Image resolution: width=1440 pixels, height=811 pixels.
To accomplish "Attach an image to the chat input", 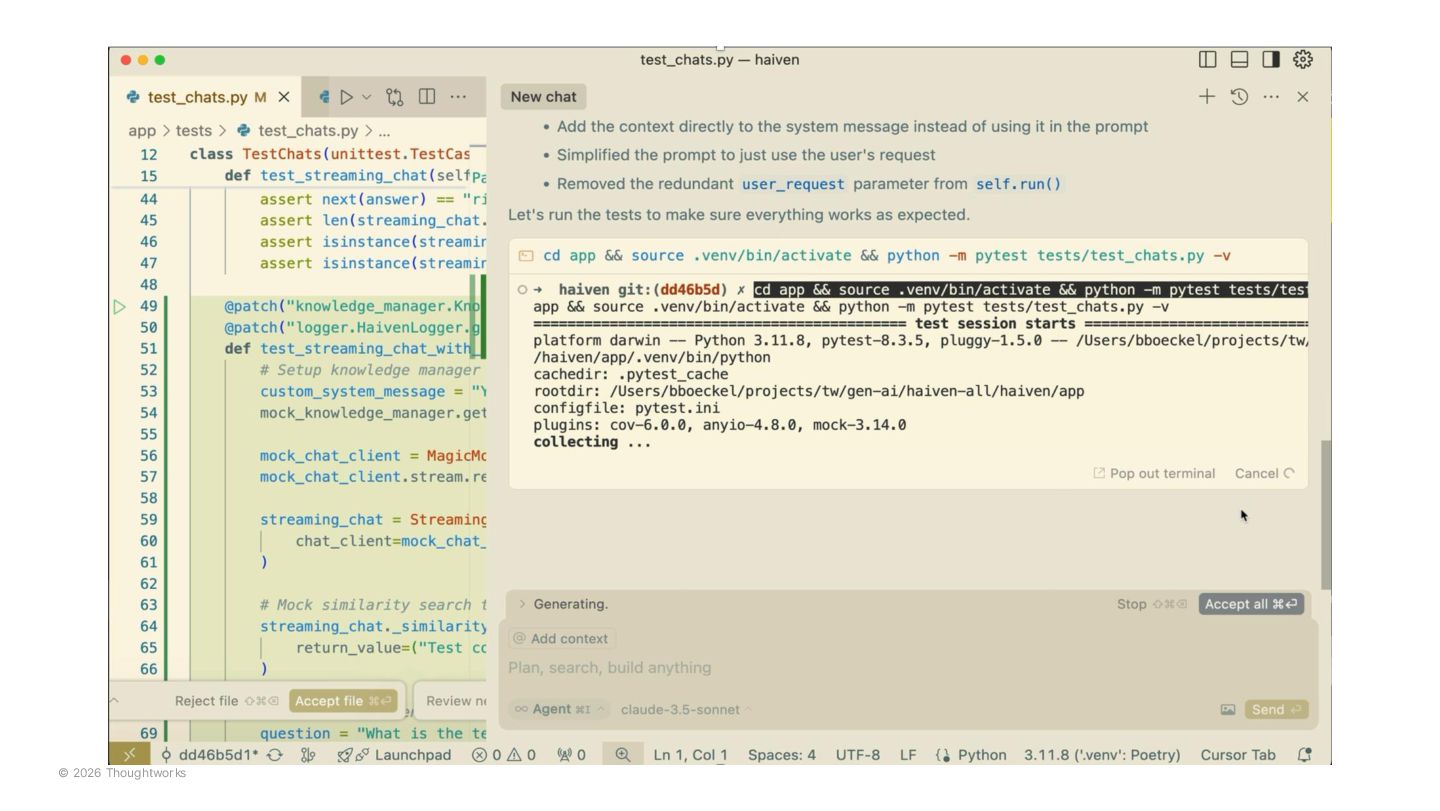I will tap(1228, 710).
